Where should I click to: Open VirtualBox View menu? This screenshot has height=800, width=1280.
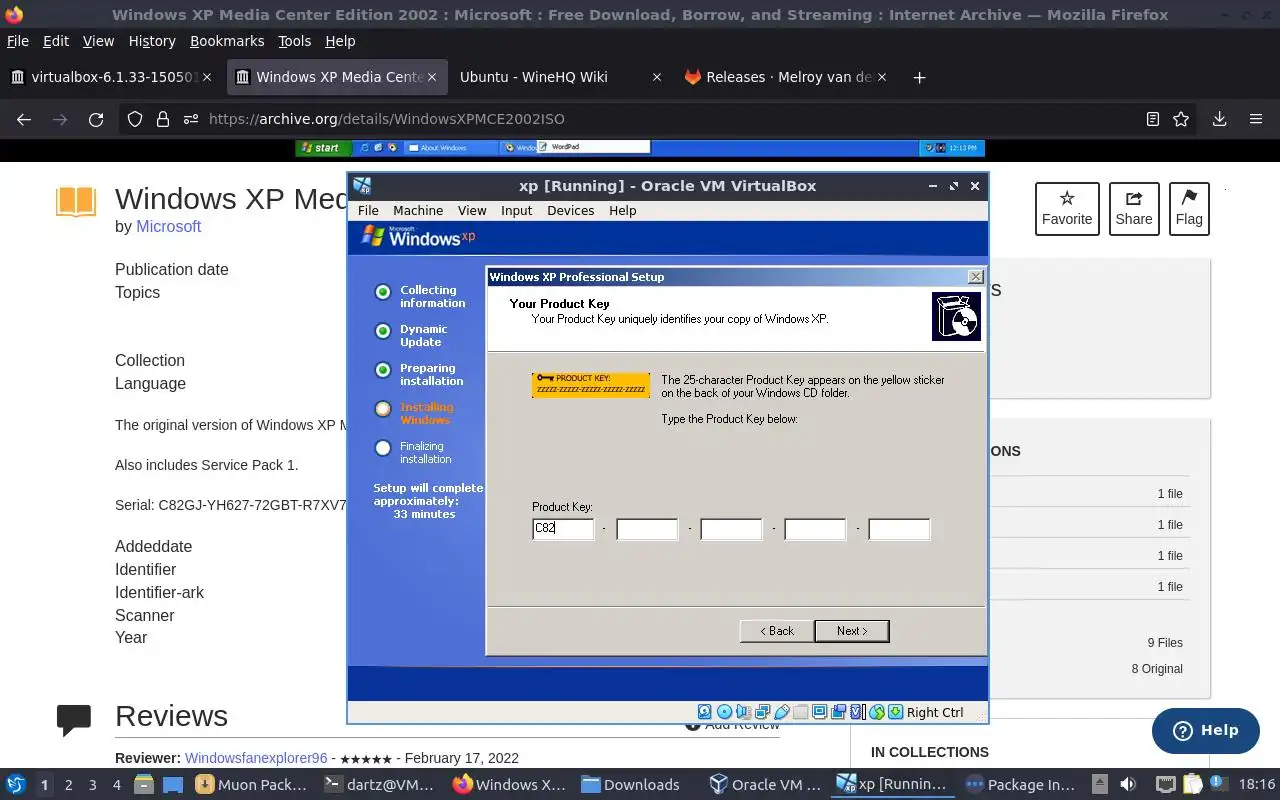pos(472,210)
